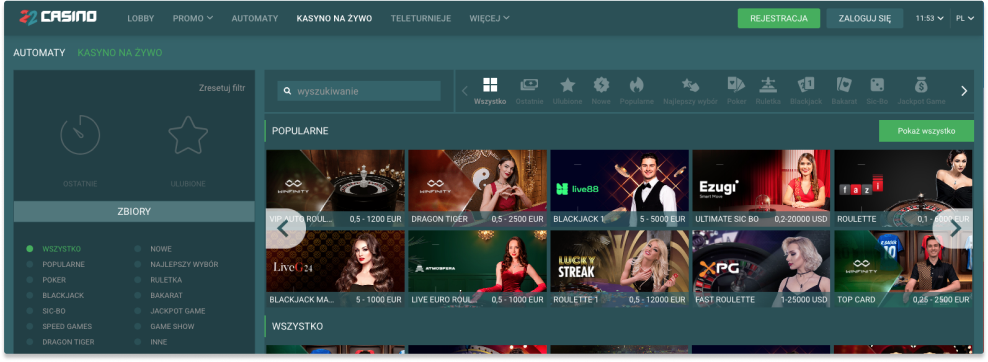This screenshot has width=988, height=362.
Task: Click the Zresetuj filtr link
Action: [x=222, y=88]
